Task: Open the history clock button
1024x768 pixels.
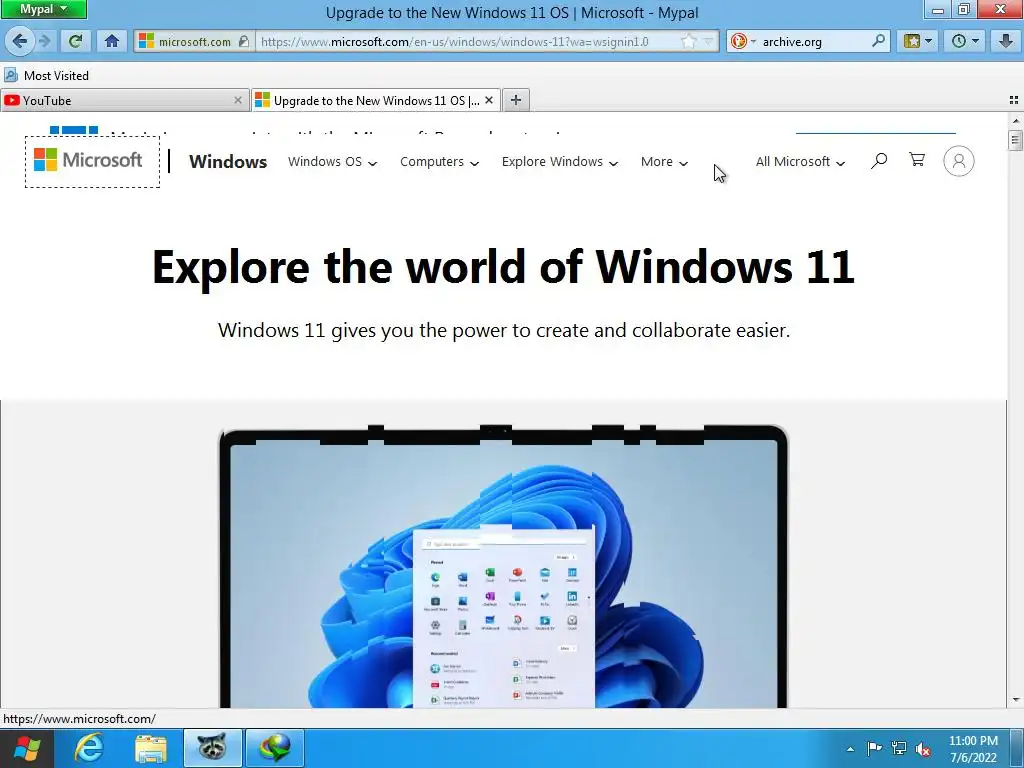Action: pos(965,41)
